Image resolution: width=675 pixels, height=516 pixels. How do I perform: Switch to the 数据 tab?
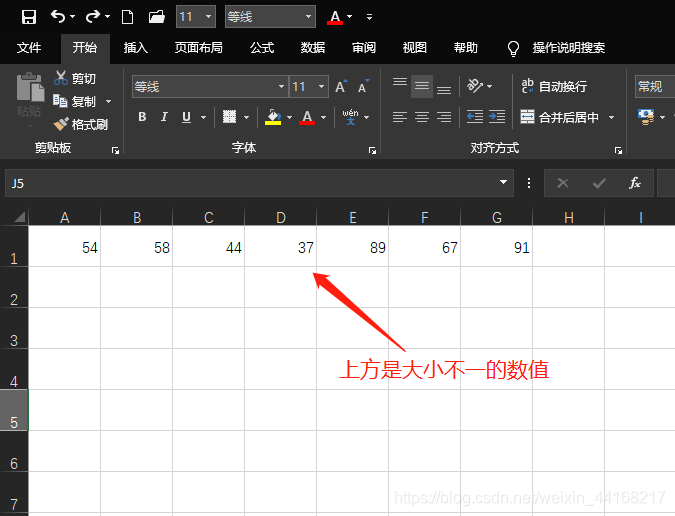point(313,47)
